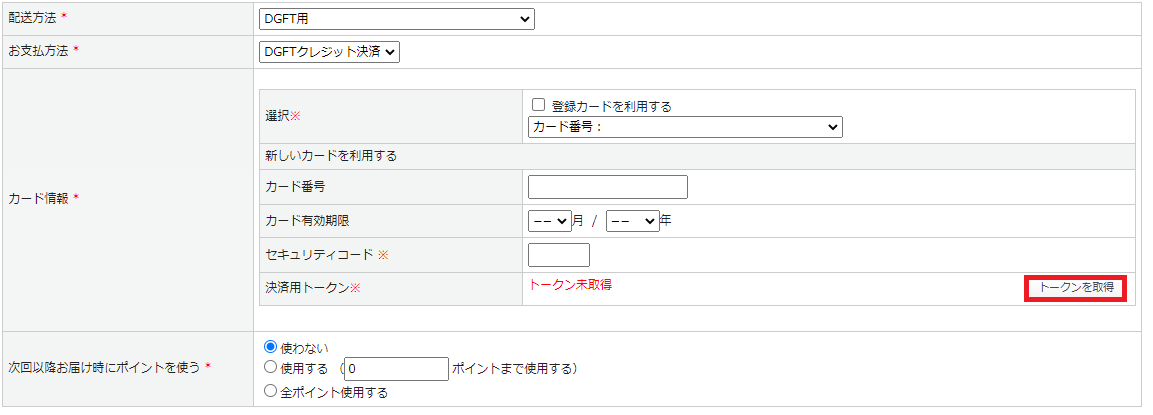Select the 使用する points radio button
The image size is (1153, 415).
tap(270, 368)
